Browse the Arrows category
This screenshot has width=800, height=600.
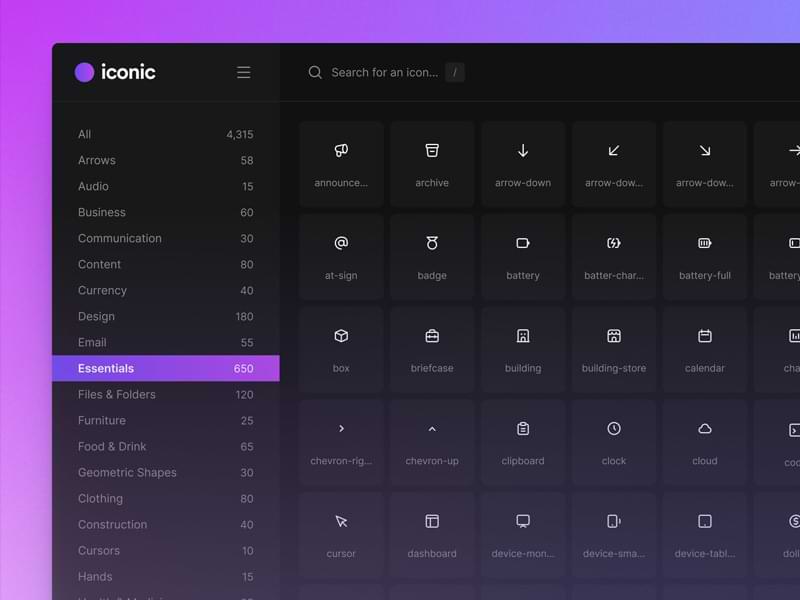pos(97,160)
